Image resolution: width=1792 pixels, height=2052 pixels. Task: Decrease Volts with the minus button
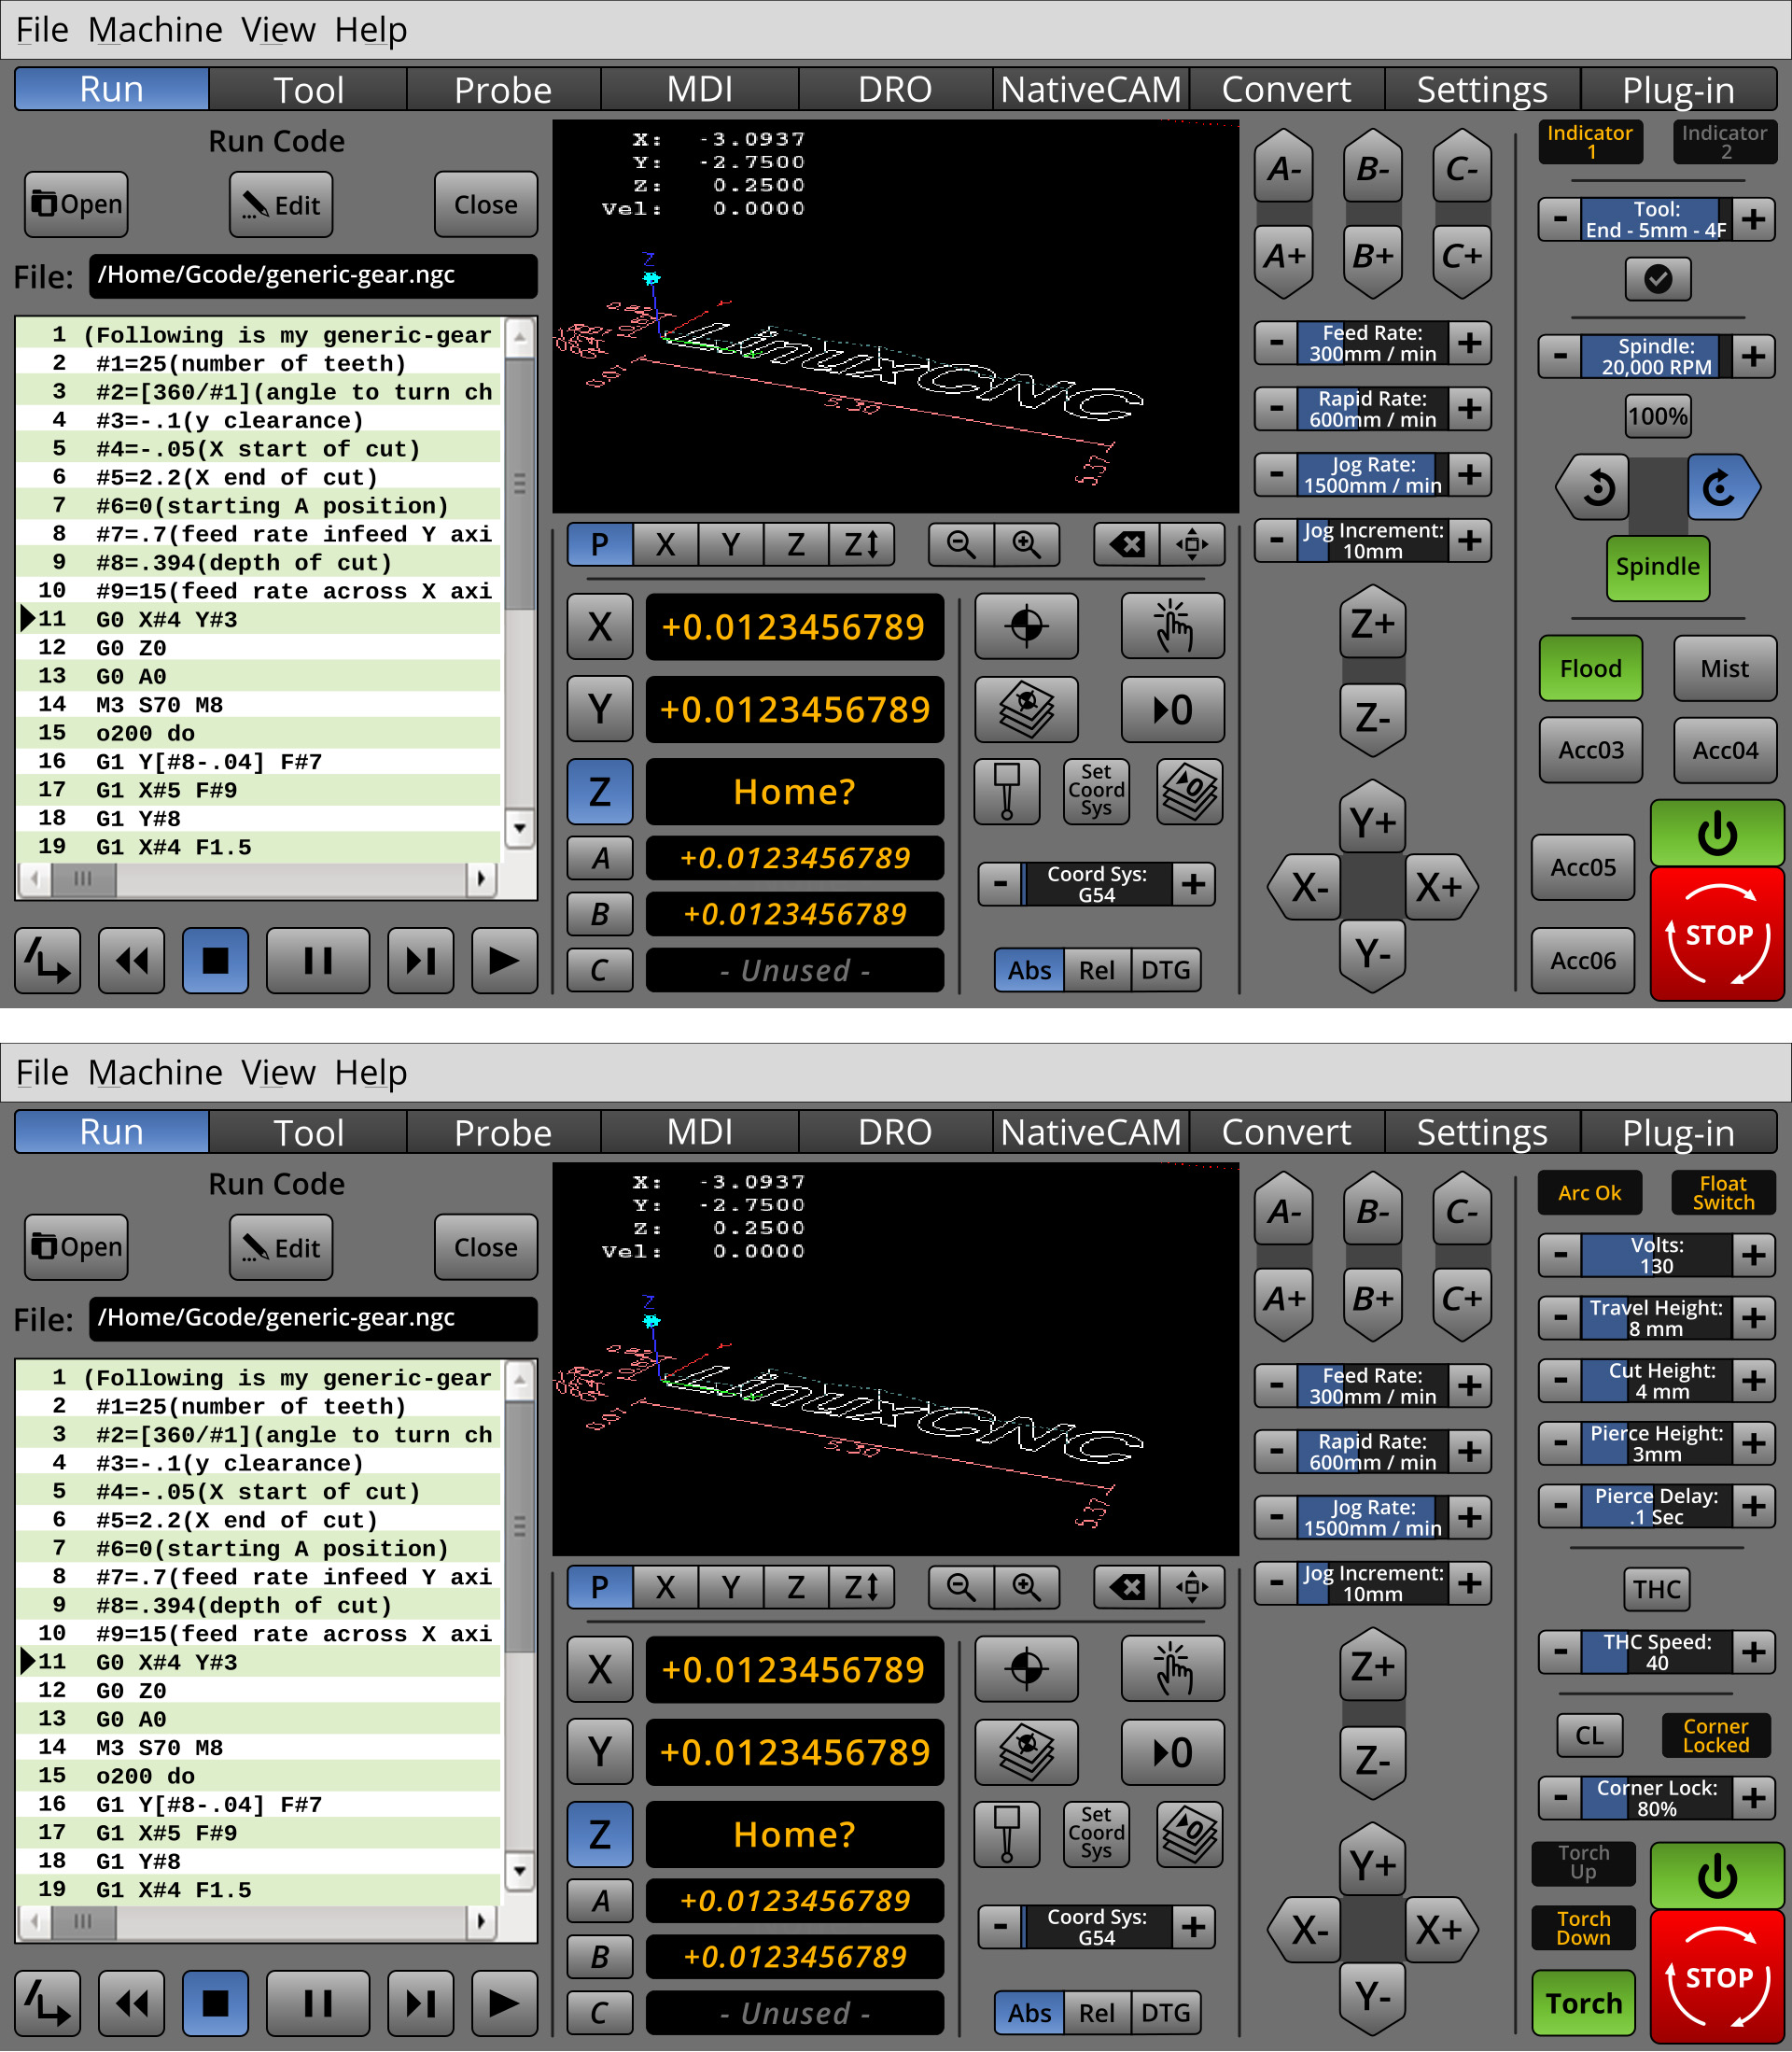pyautogui.click(x=1560, y=1255)
